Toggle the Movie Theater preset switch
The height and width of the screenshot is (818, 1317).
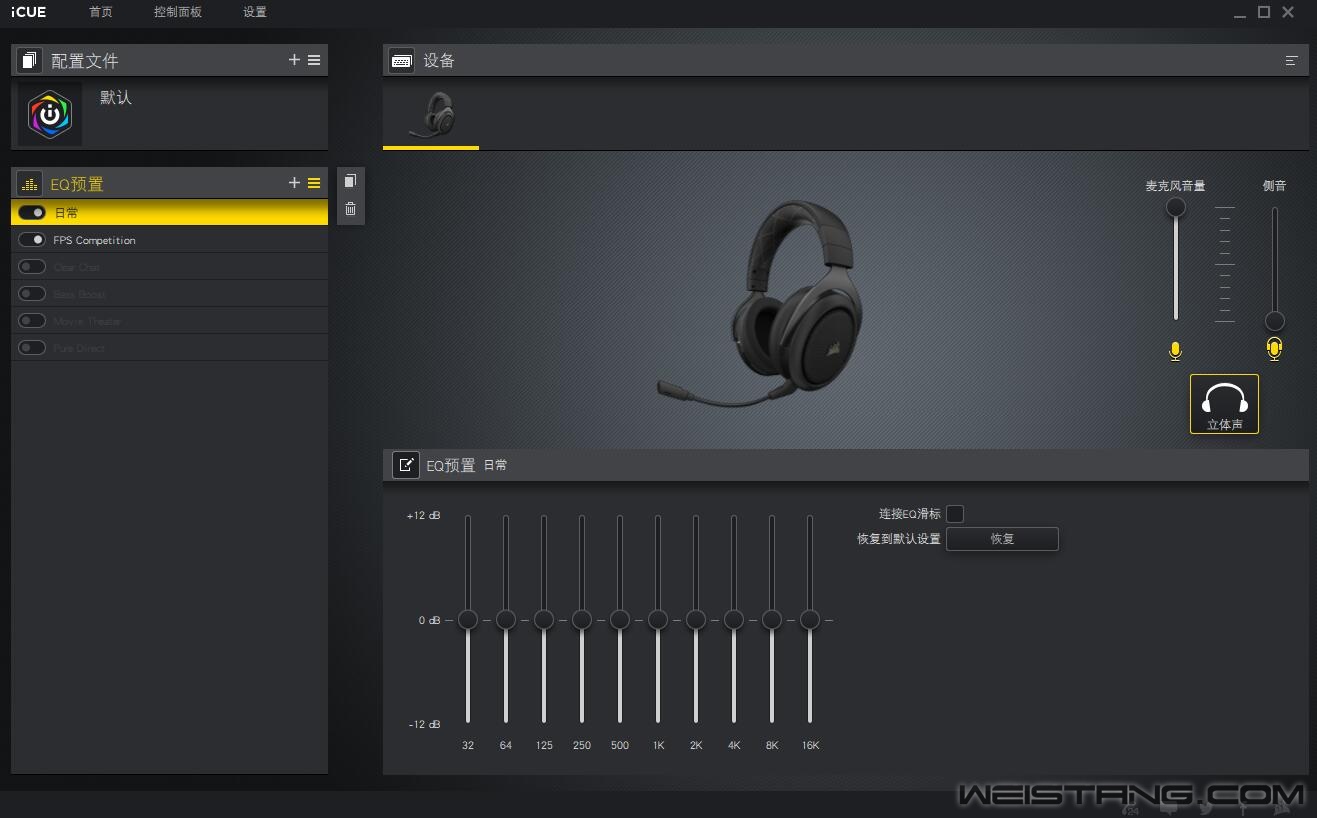point(32,321)
